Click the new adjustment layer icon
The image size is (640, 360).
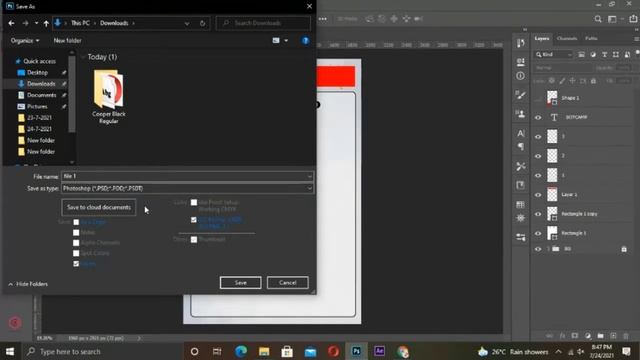pos(588,336)
